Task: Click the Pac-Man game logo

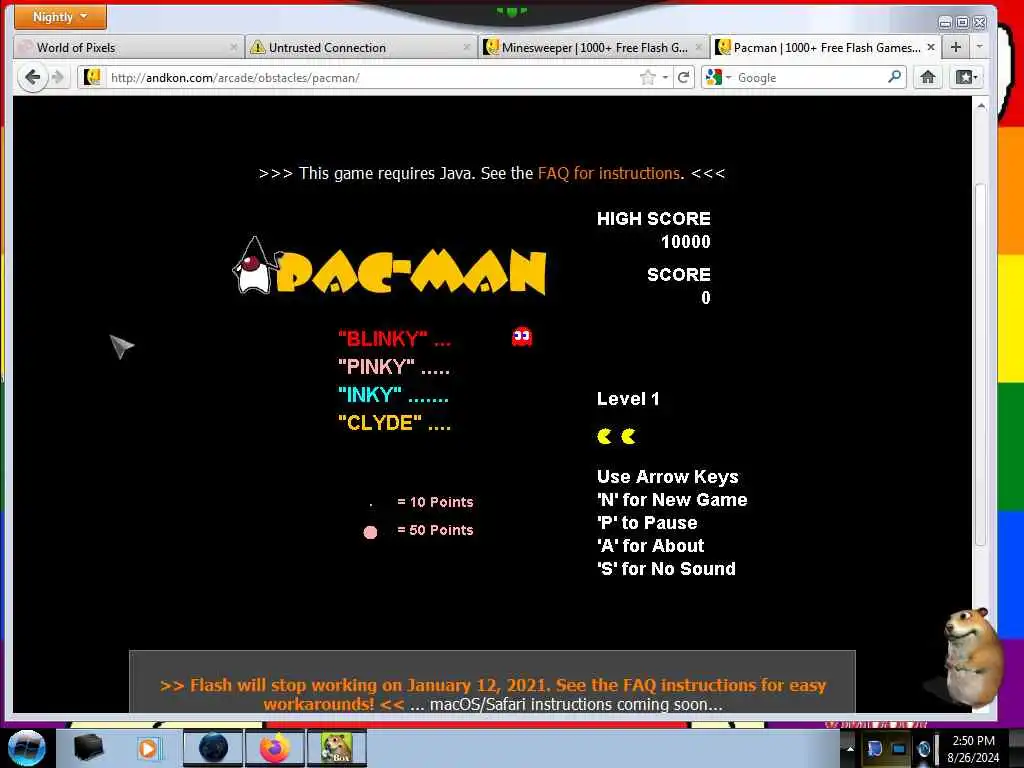Action: pyautogui.click(x=389, y=266)
